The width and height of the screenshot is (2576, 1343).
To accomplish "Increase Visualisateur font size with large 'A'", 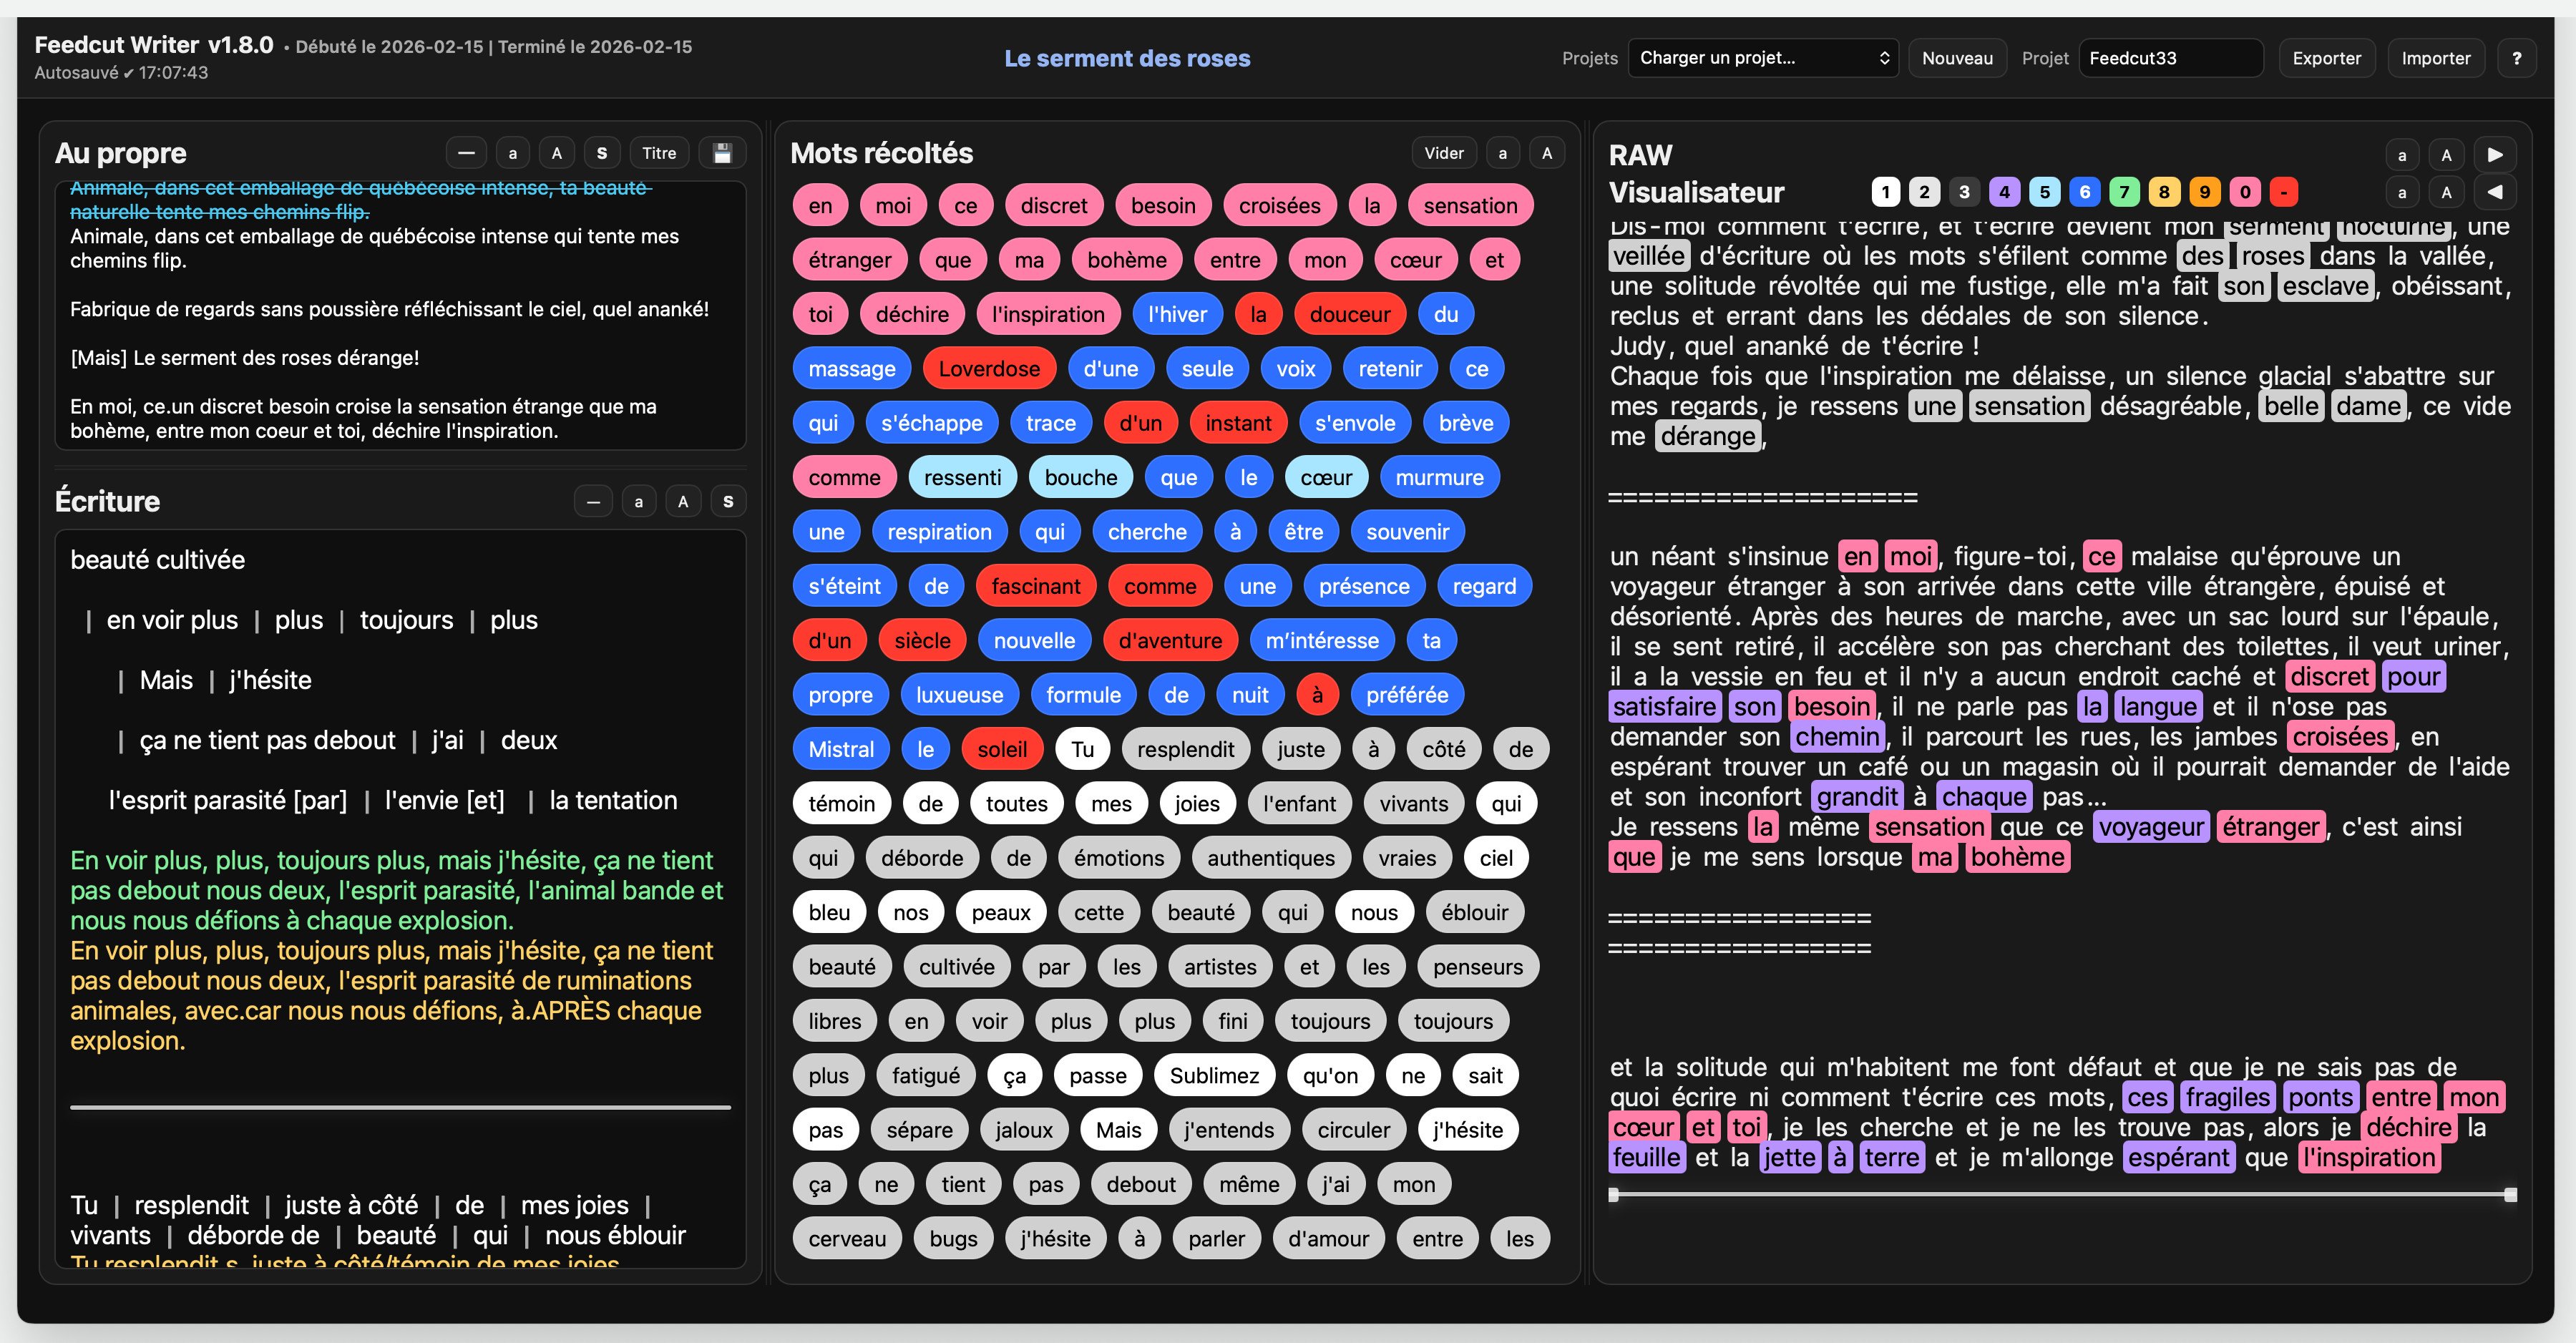I will (2447, 191).
